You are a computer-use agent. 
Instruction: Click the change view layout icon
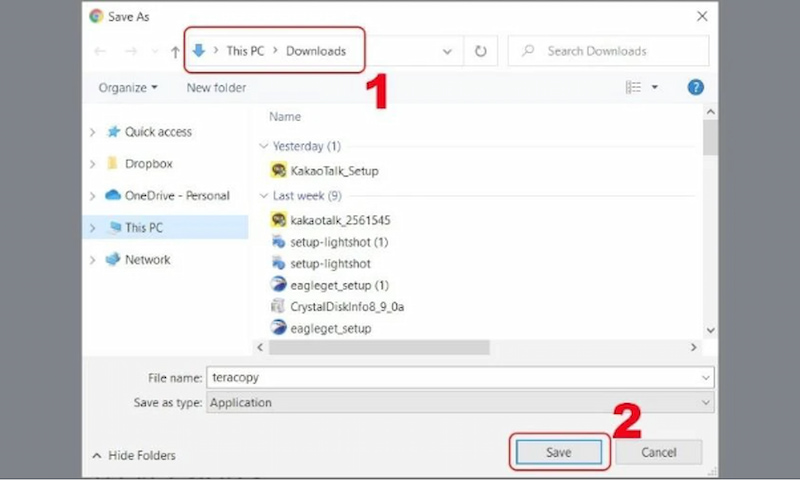pyautogui.click(x=633, y=88)
